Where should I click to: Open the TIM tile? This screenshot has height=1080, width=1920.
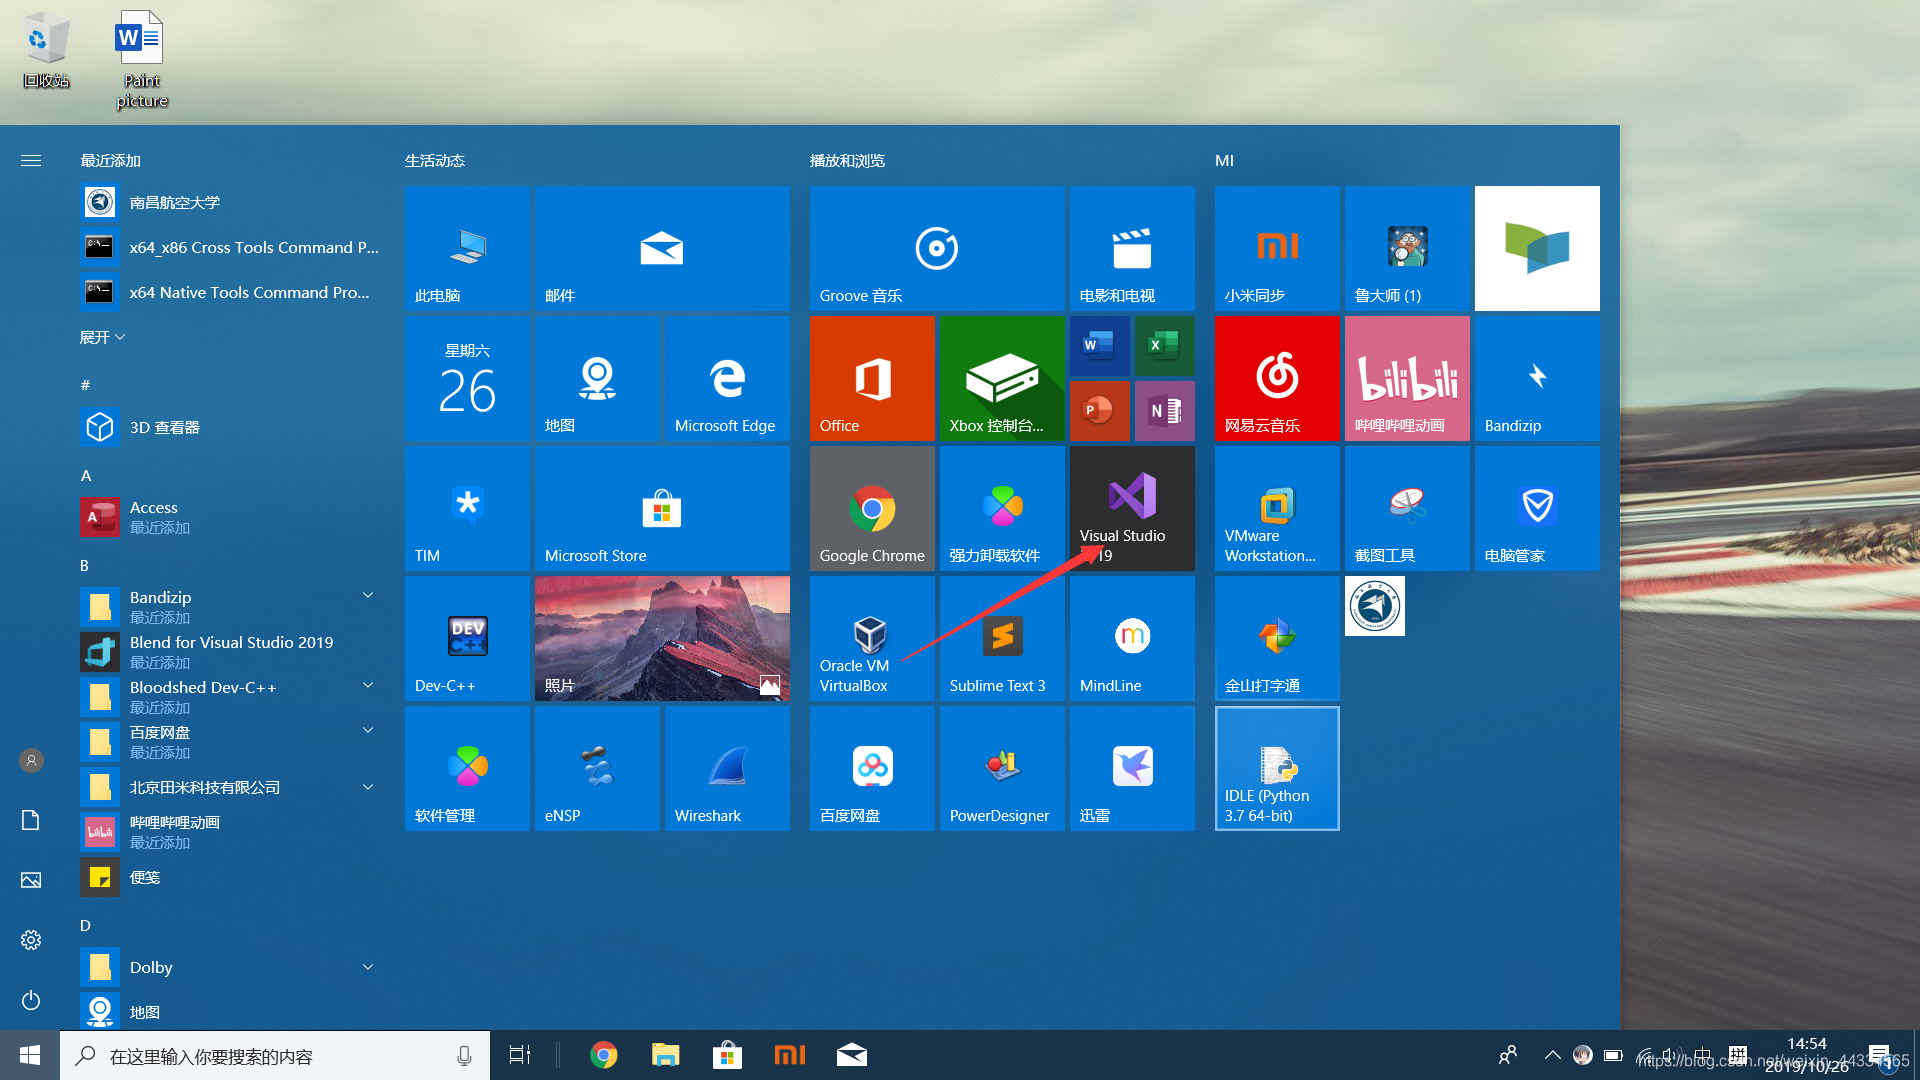[x=467, y=508]
